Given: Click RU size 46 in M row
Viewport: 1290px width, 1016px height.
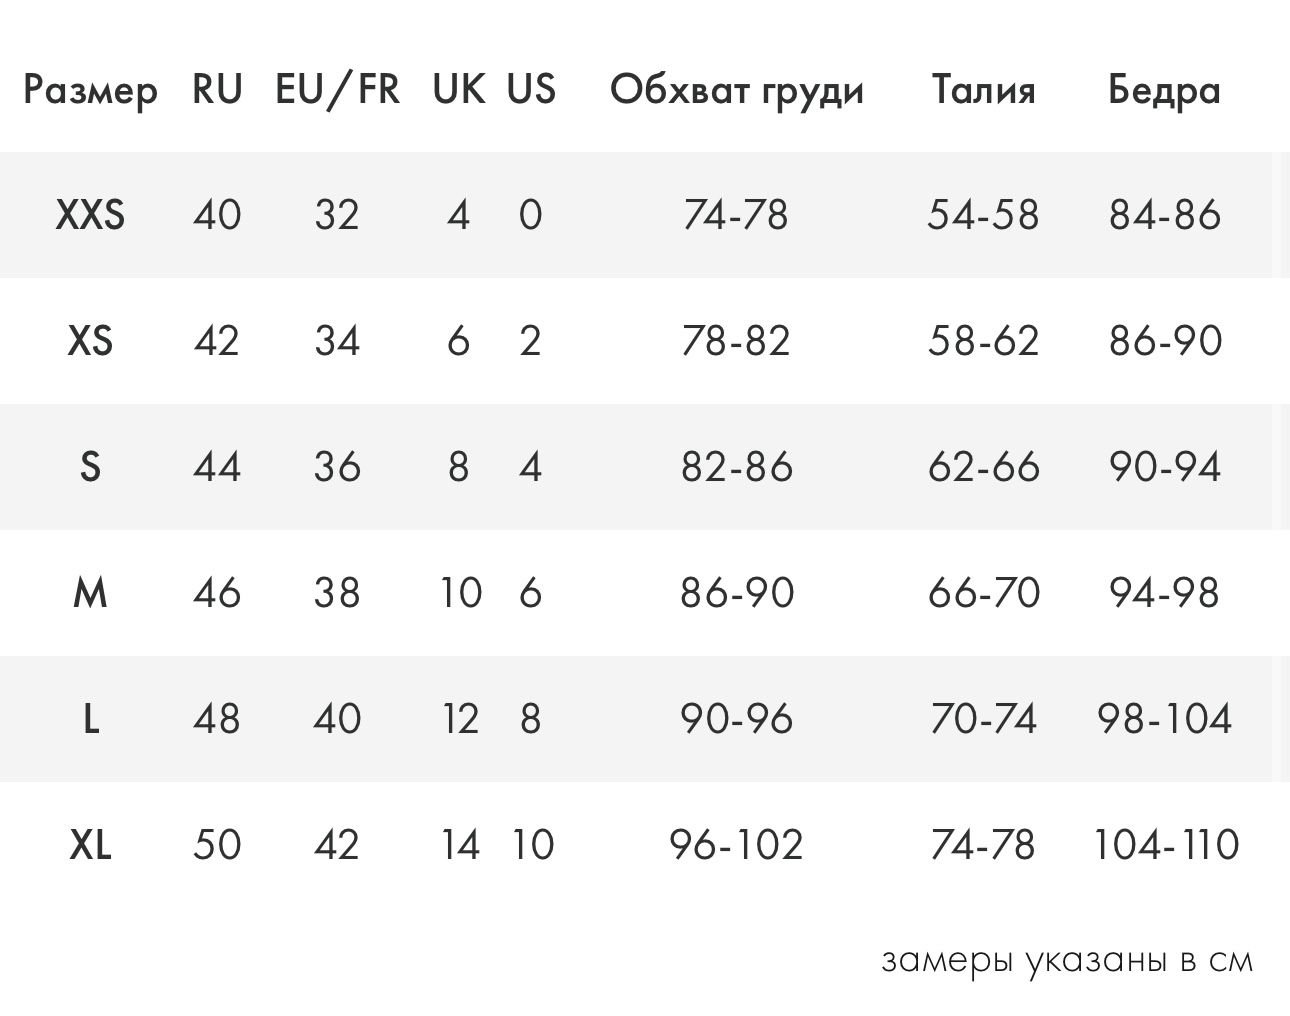Looking at the screenshot, I should pyautogui.click(x=217, y=593).
